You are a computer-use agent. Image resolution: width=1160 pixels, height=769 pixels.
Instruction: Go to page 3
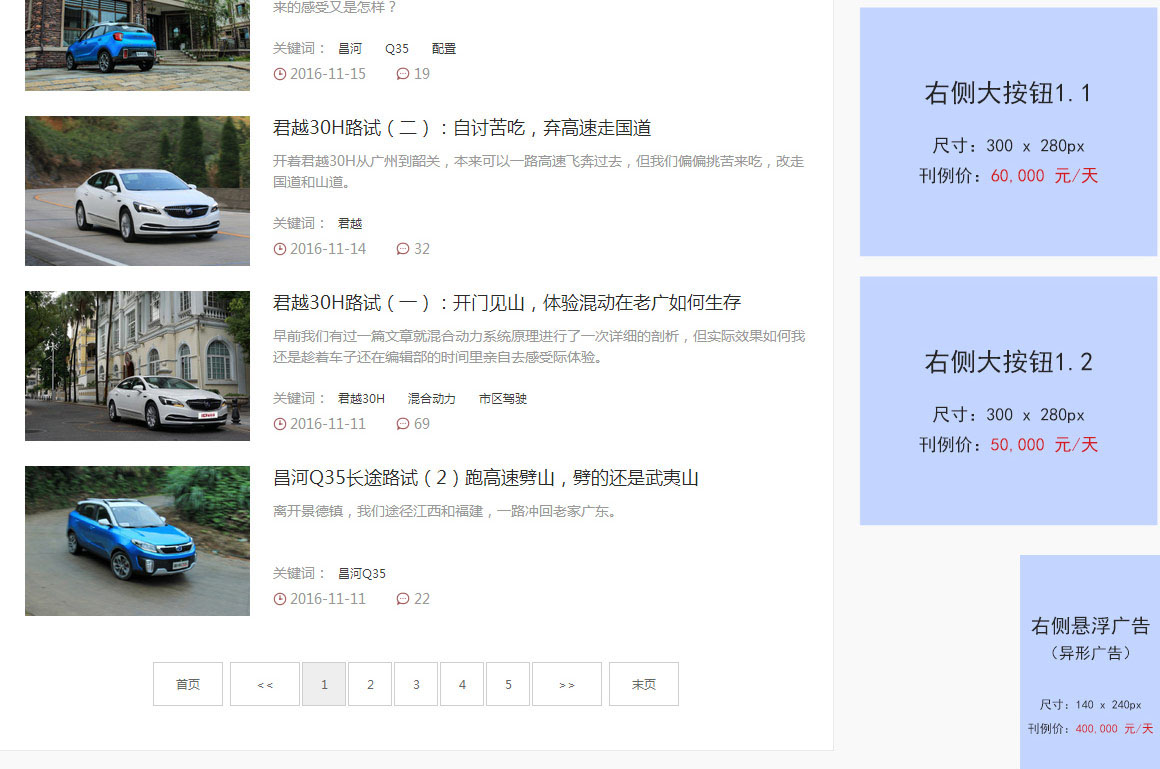pyautogui.click(x=416, y=685)
